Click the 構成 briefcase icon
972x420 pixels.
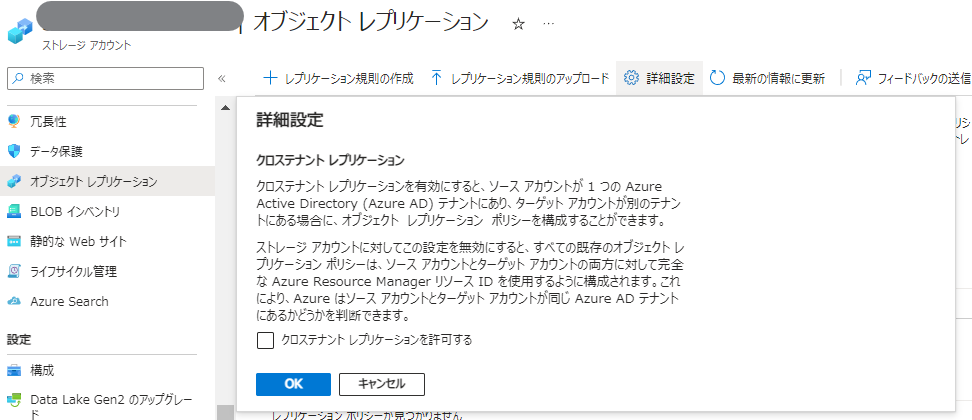click(14, 371)
